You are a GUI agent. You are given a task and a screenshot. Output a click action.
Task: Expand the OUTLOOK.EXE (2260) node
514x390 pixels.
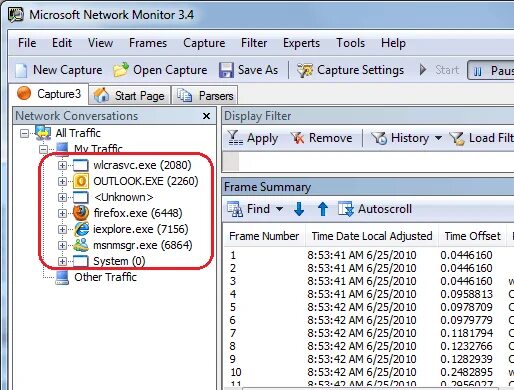[62, 181]
